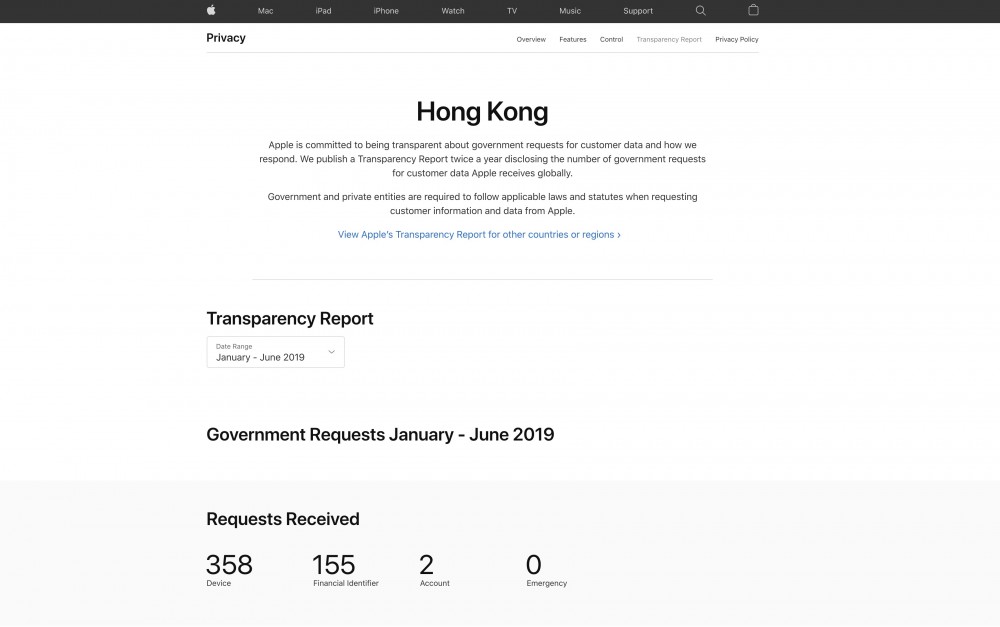Click the Financial Identifier label

[x=346, y=583]
